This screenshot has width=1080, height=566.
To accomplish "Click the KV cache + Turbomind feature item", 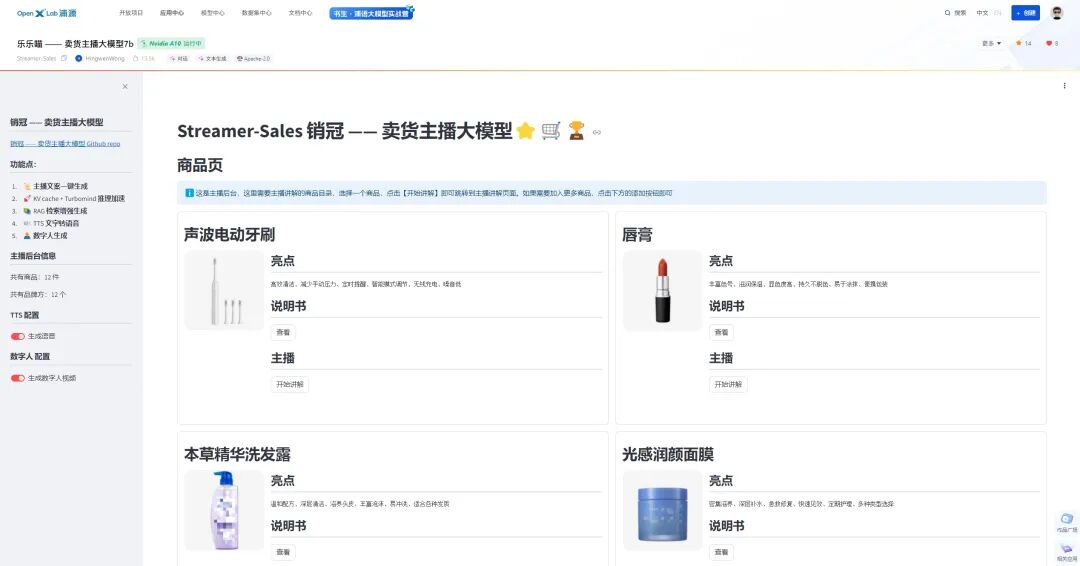I will coord(74,199).
